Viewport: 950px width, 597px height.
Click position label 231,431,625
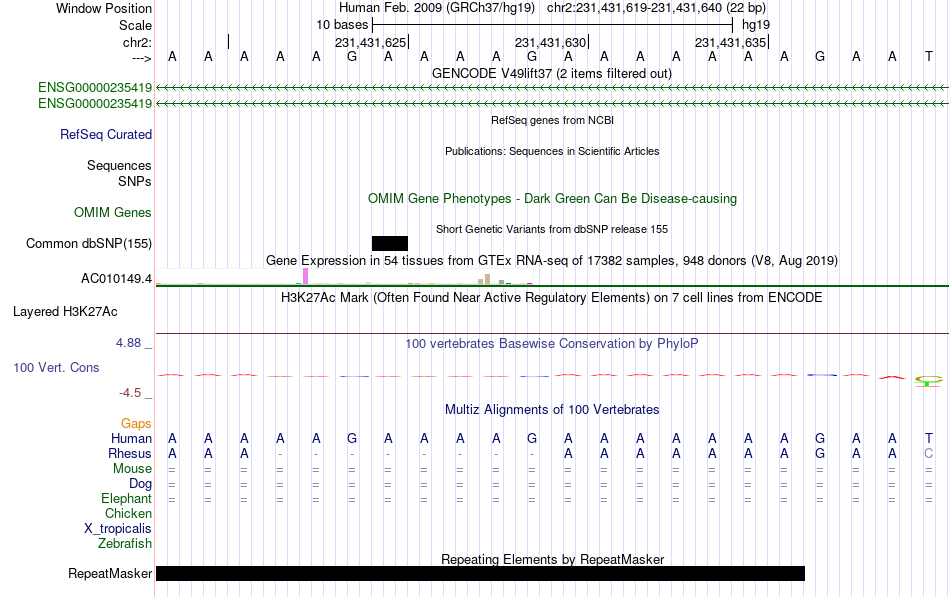pyautogui.click(x=370, y=42)
